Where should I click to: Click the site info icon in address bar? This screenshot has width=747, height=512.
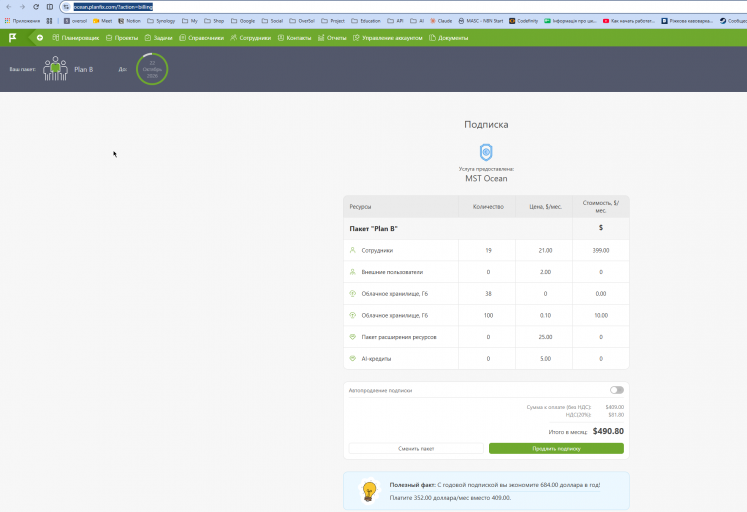[66, 7]
